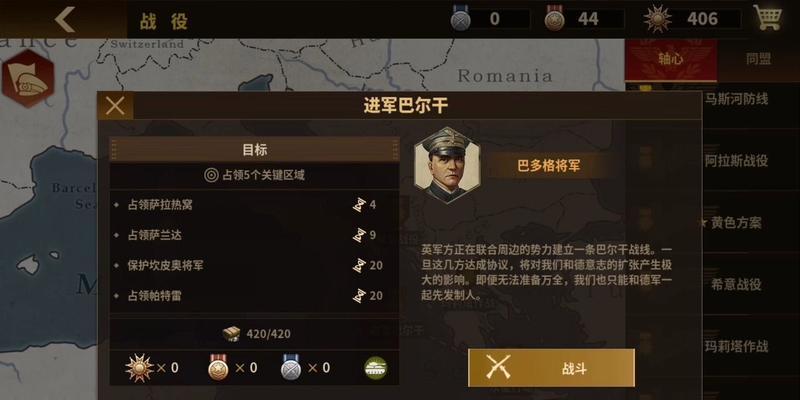Tap the gold sun medal currency icon

657,19
